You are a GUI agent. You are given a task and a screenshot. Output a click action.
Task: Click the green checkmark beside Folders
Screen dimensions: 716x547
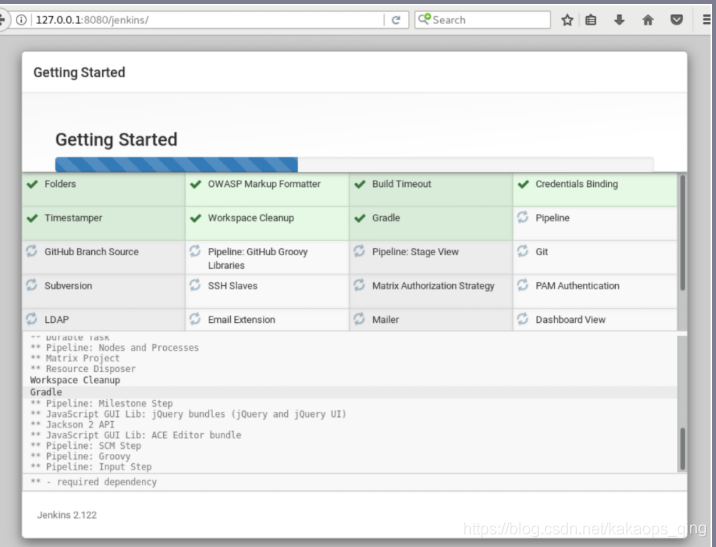click(32, 185)
